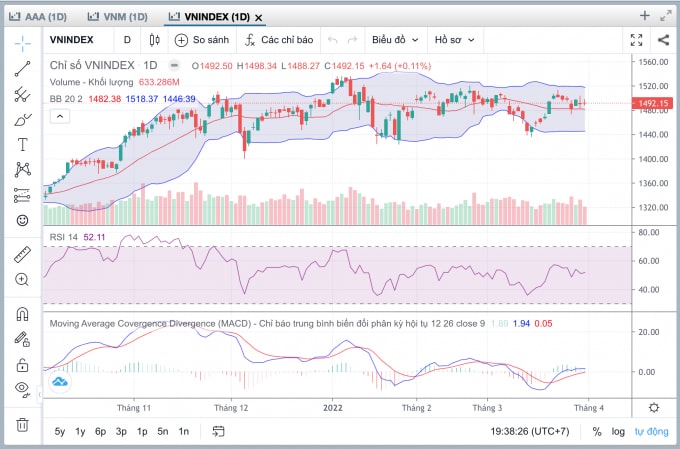The height and width of the screenshot is (449, 680).
Task: Open the candlestick chart style selector
Action: (x=154, y=40)
